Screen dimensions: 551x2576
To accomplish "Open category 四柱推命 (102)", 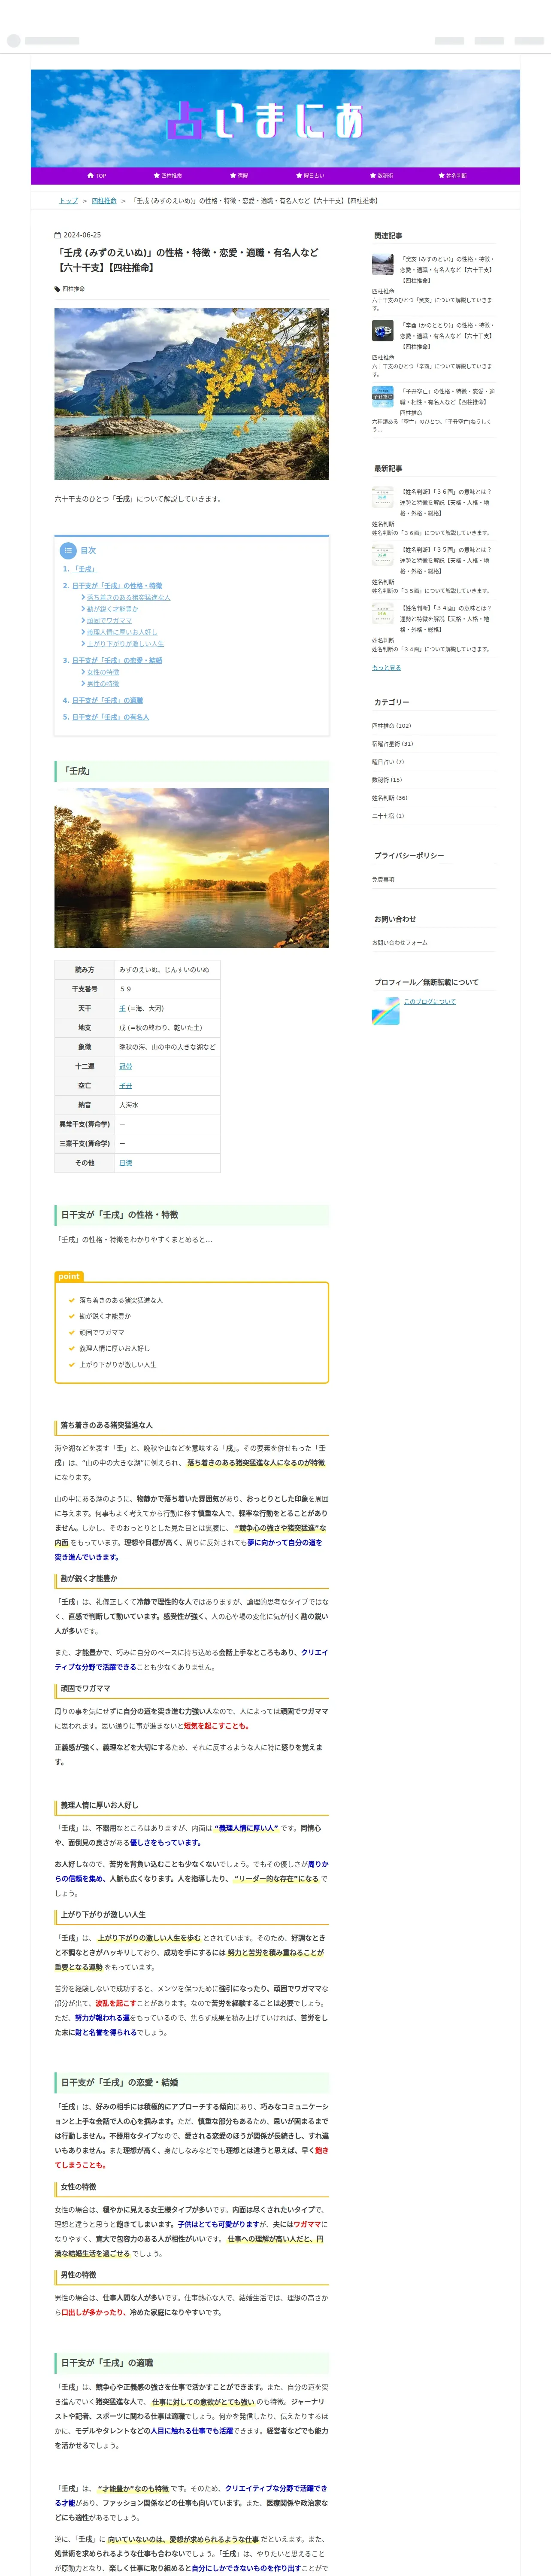I will pos(392,726).
